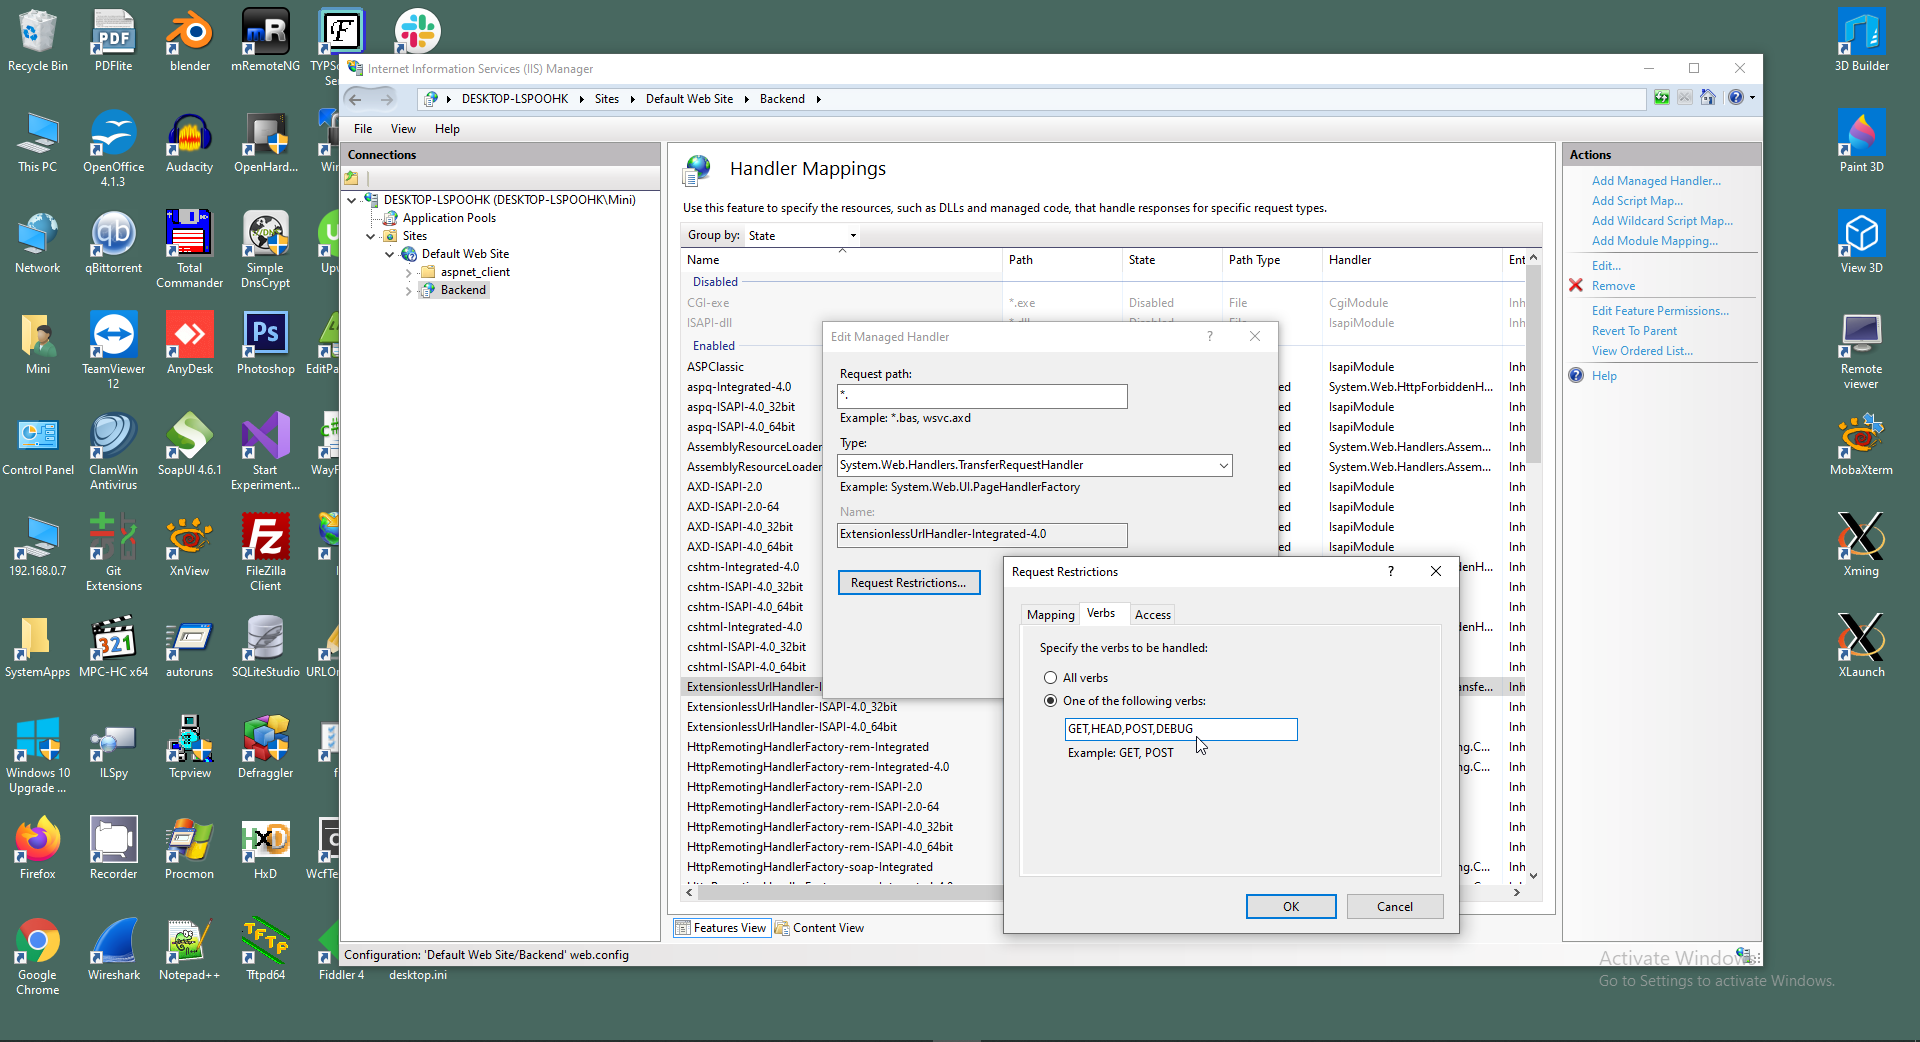This screenshot has height=1042, width=1920.
Task: Click breadcrumb arrow after Default Web Site
Action: click(x=746, y=99)
